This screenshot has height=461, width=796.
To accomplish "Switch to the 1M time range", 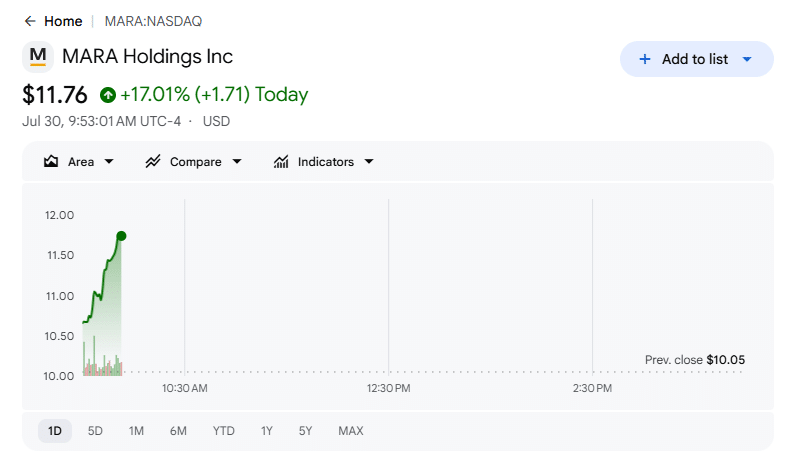I will (x=136, y=431).
